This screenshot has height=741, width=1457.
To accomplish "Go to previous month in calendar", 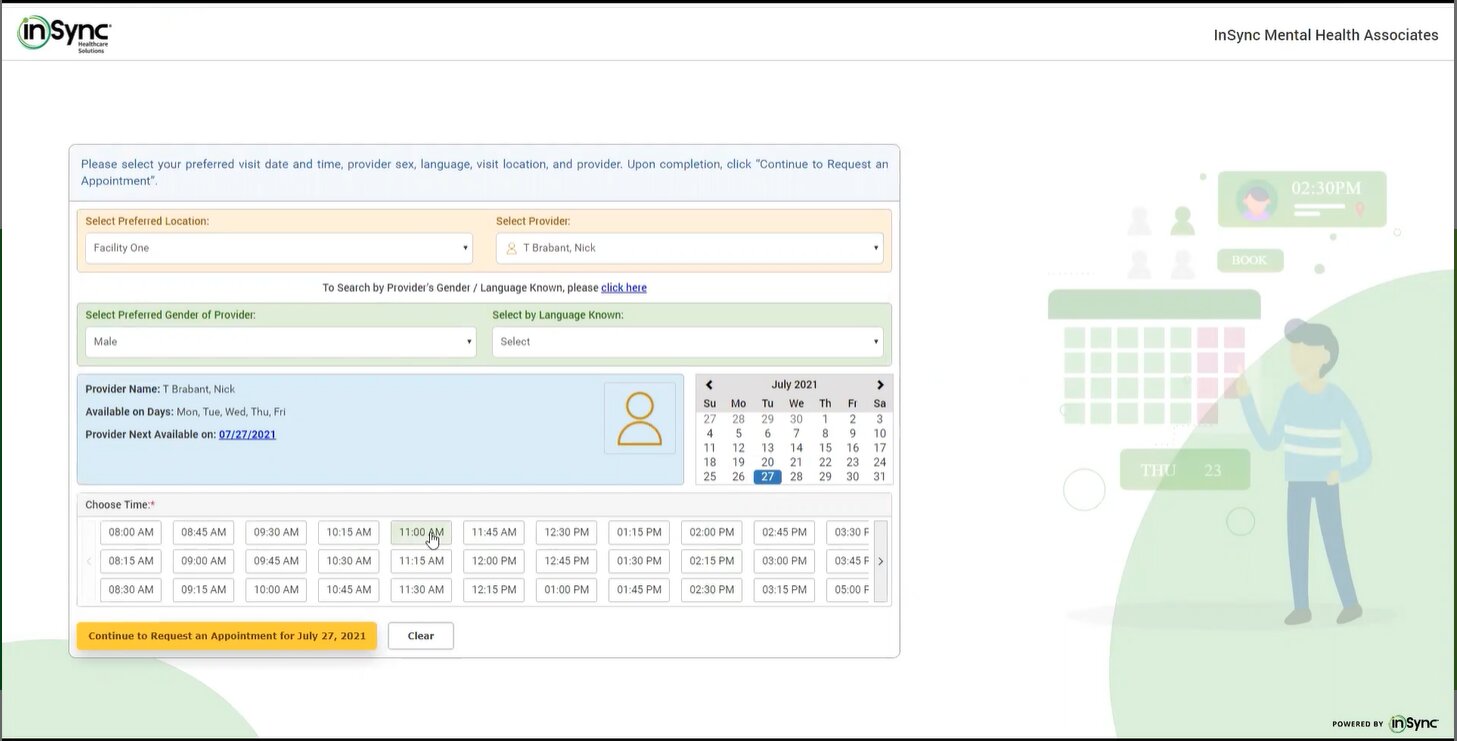I will (709, 385).
